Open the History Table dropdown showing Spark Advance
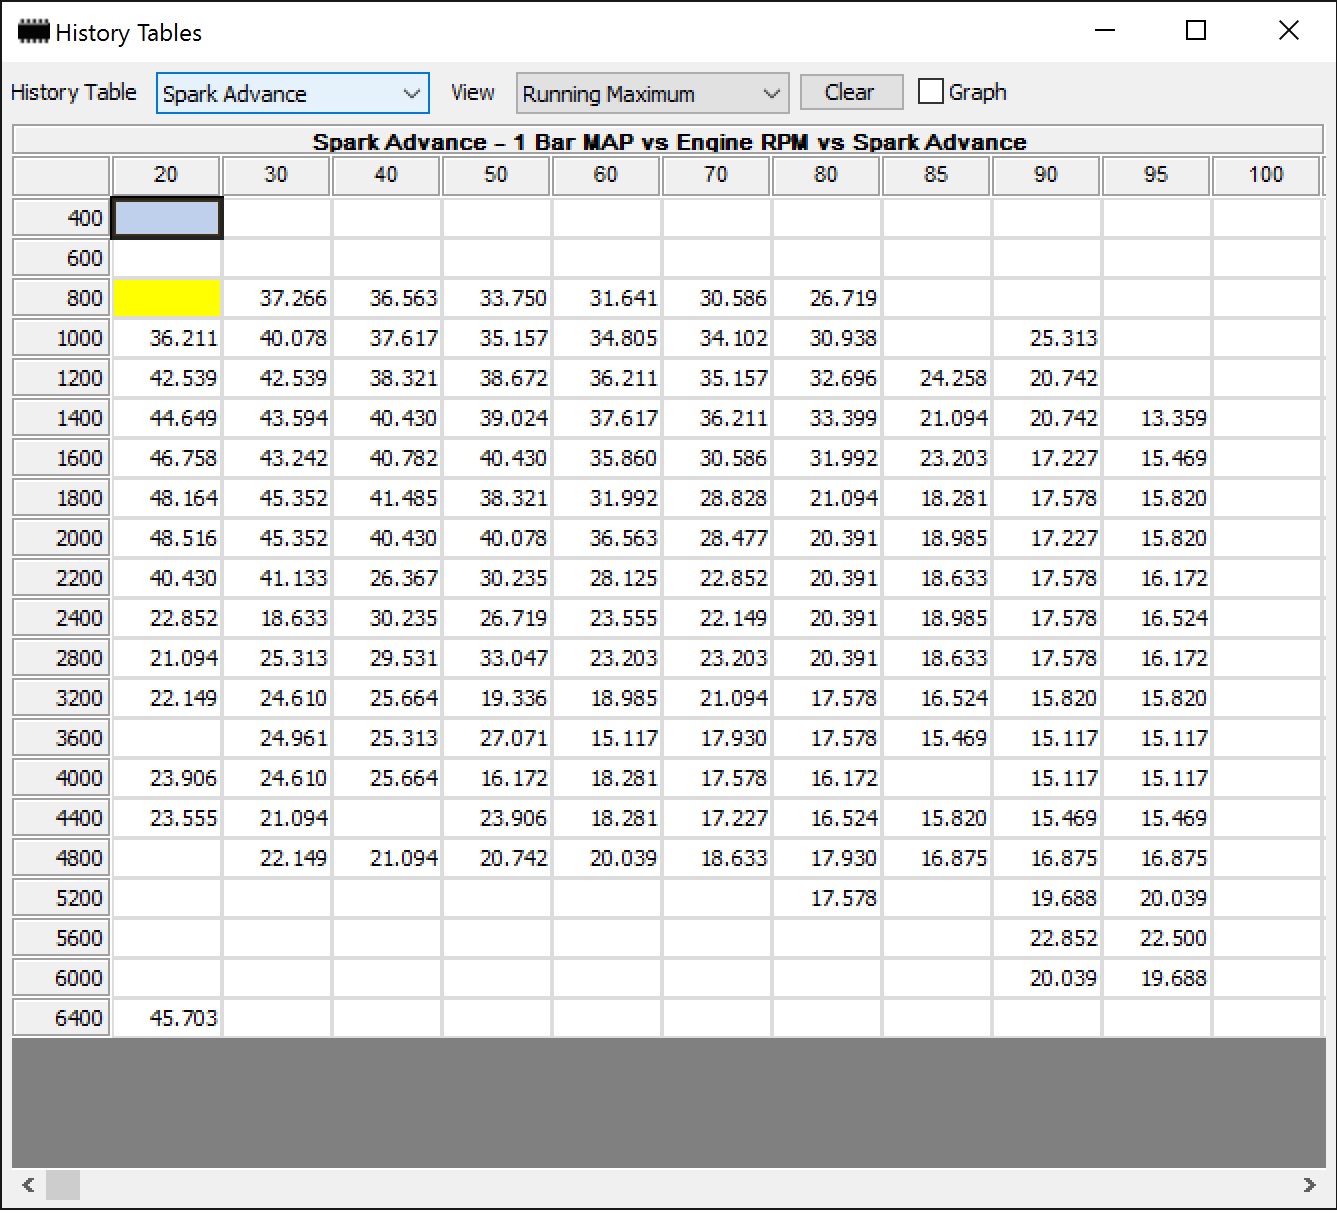This screenshot has width=1337, height=1213. pyautogui.click(x=293, y=93)
